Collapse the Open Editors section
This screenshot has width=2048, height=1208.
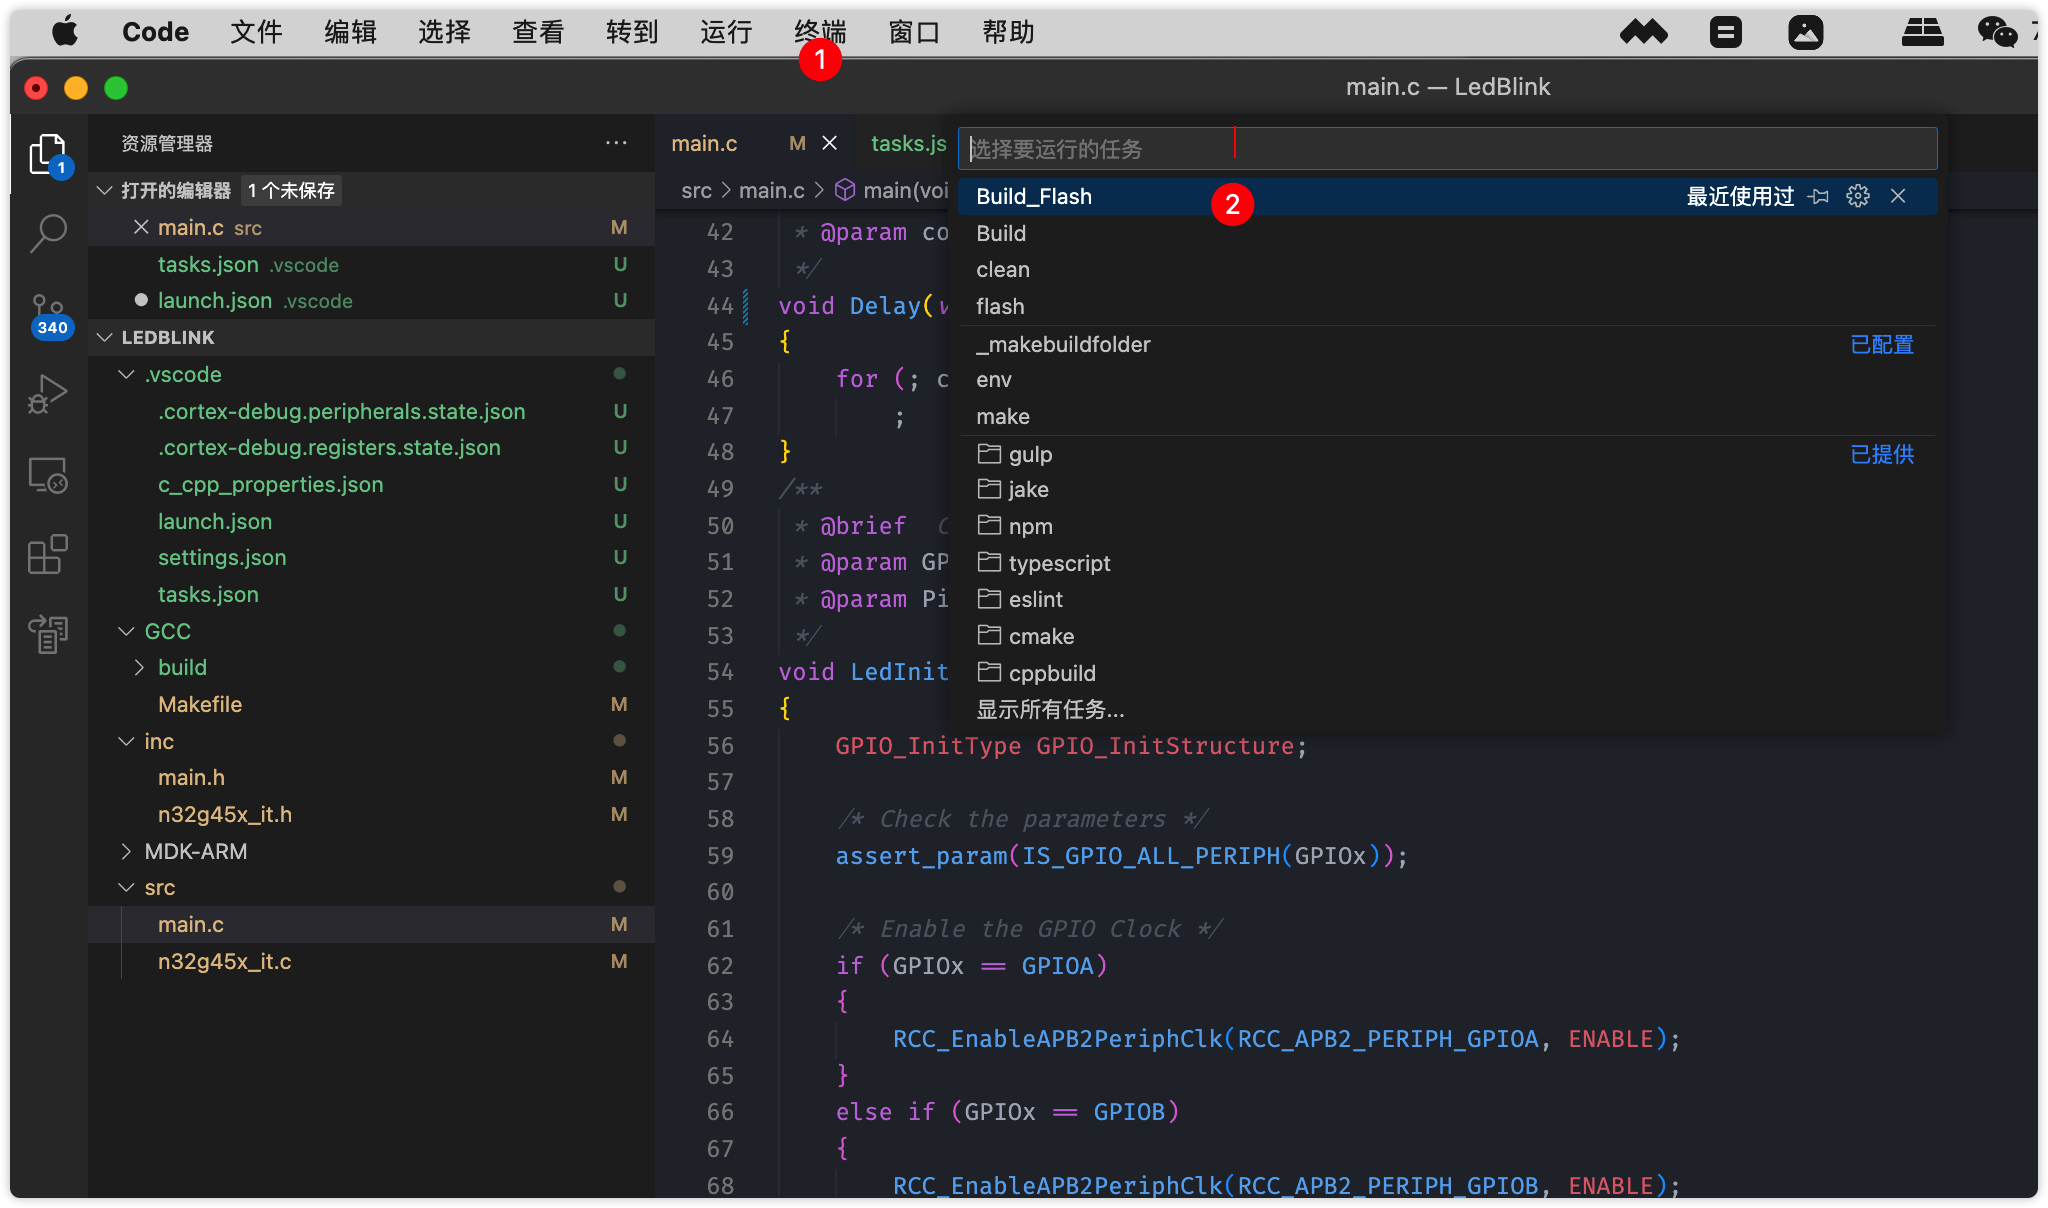click(104, 190)
